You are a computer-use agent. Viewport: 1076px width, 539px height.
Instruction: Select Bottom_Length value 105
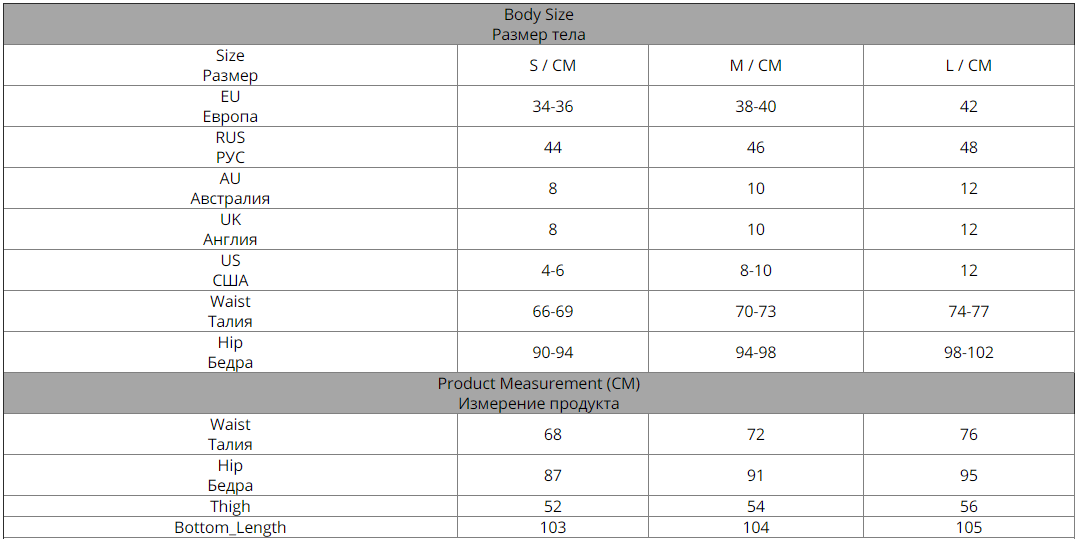[968, 527]
